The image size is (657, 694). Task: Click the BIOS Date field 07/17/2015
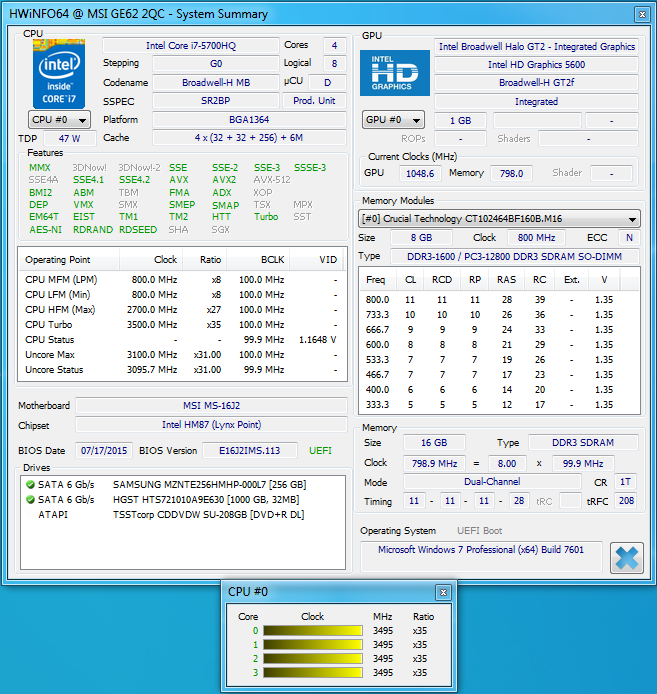click(104, 451)
